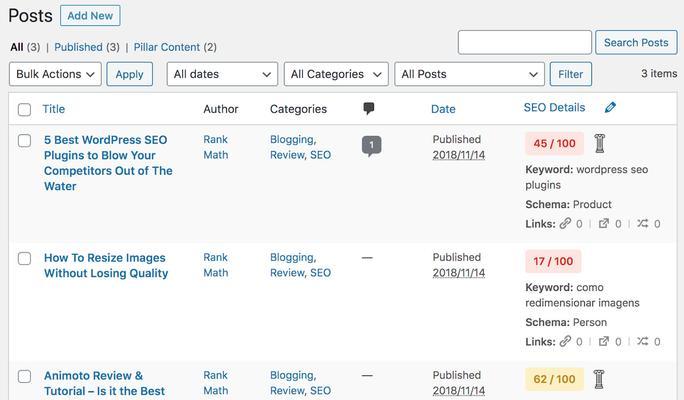Viewport: 684px width, 400px height.
Task: Click the external links icon in first post
Action: [604, 223]
